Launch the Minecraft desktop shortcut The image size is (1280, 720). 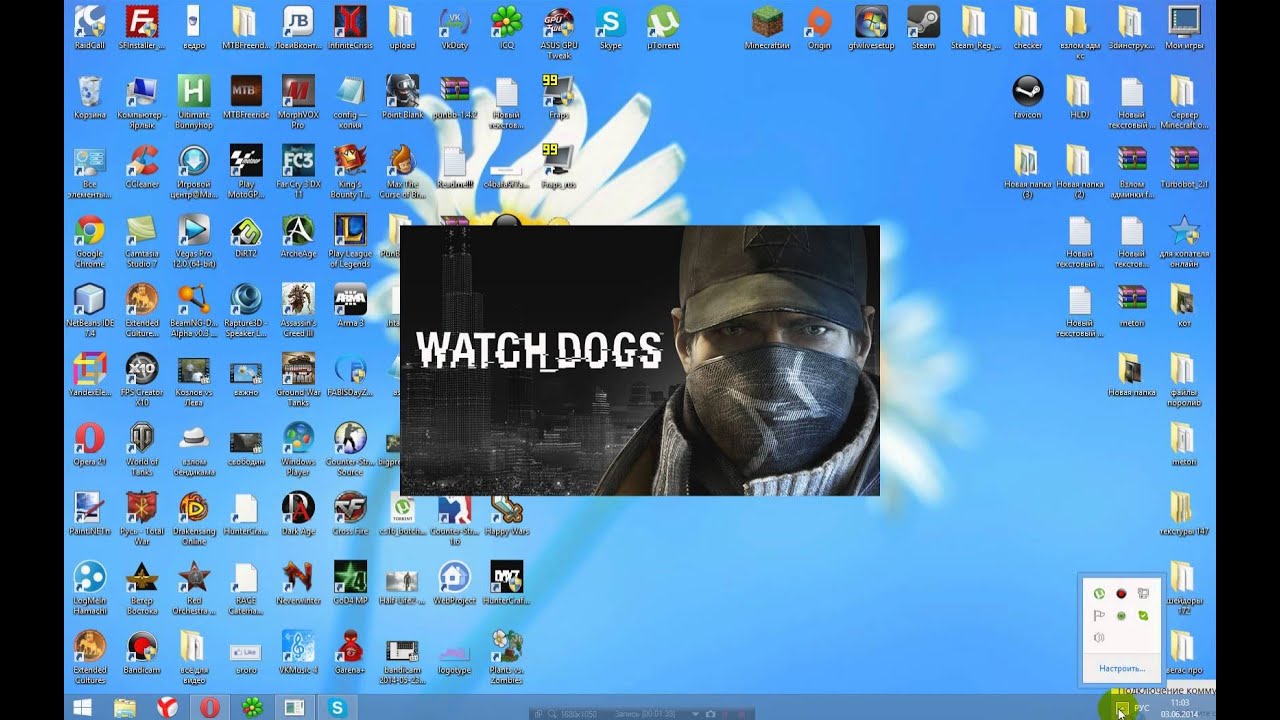(x=767, y=27)
